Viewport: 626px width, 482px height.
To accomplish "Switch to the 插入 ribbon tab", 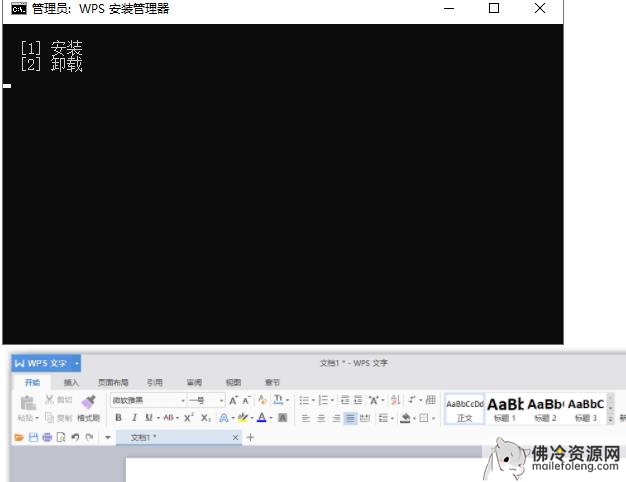I will pyautogui.click(x=71, y=382).
